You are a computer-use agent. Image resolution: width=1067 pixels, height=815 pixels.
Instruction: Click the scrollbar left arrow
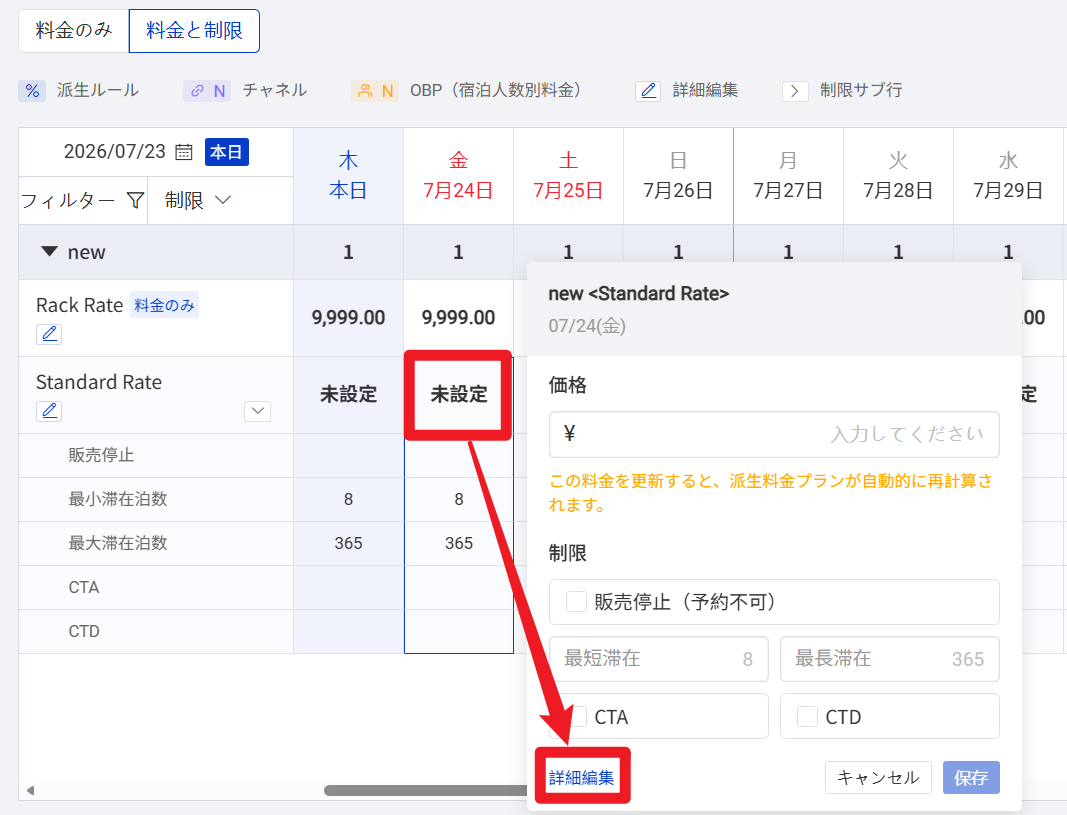coord(30,791)
